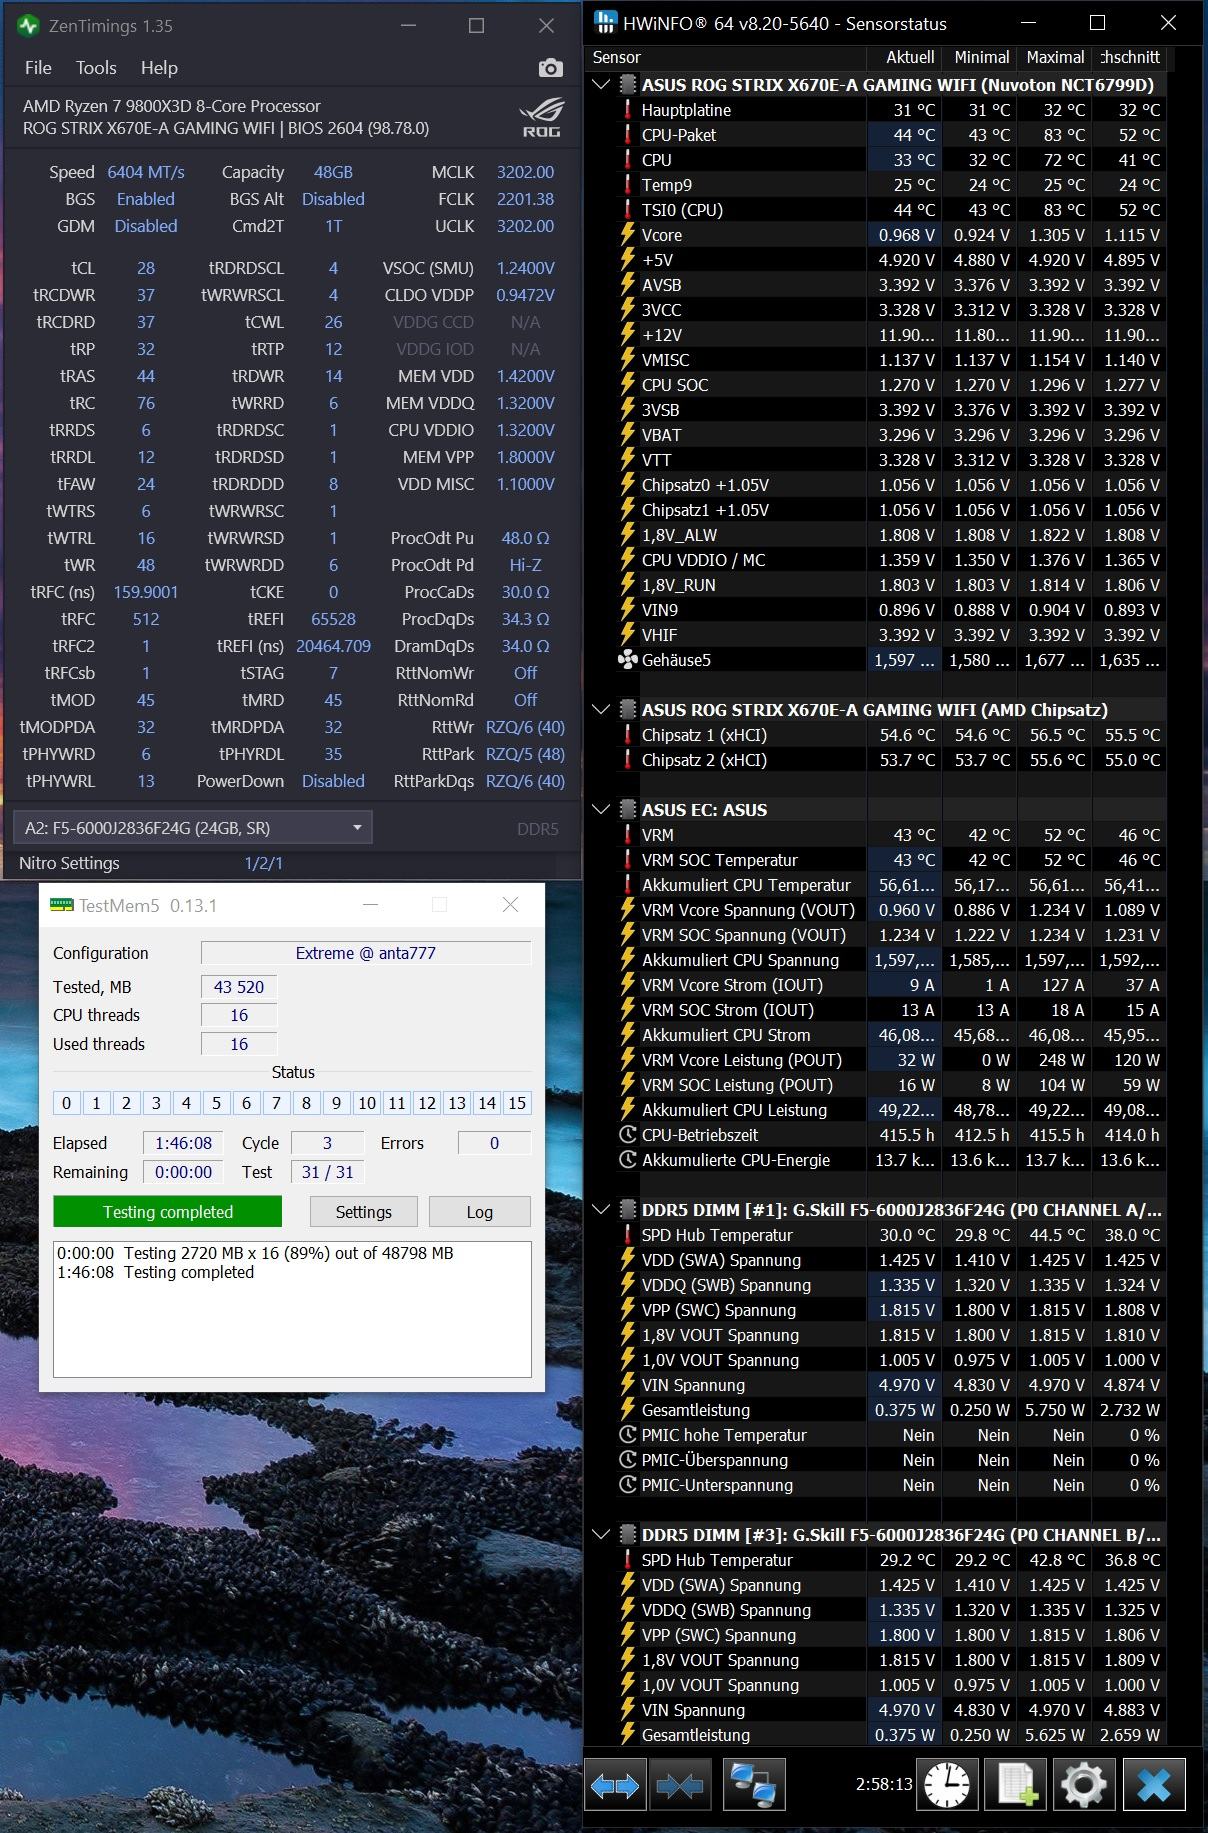Image resolution: width=1208 pixels, height=1833 pixels.
Task: Click the clock icon next to CPU-Betriebszeit
Action: pyautogui.click(x=628, y=1135)
